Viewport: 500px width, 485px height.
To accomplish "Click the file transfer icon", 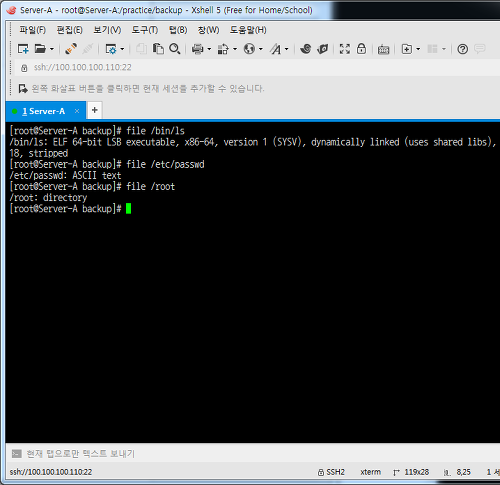I will point(223,49).
